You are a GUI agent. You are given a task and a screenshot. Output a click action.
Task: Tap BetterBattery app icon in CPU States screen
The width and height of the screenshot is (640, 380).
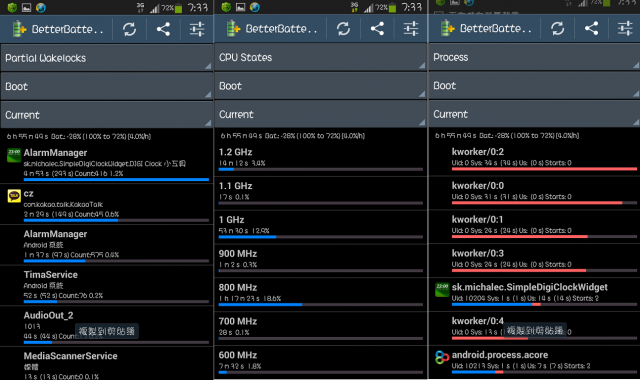tap(233, 29)
